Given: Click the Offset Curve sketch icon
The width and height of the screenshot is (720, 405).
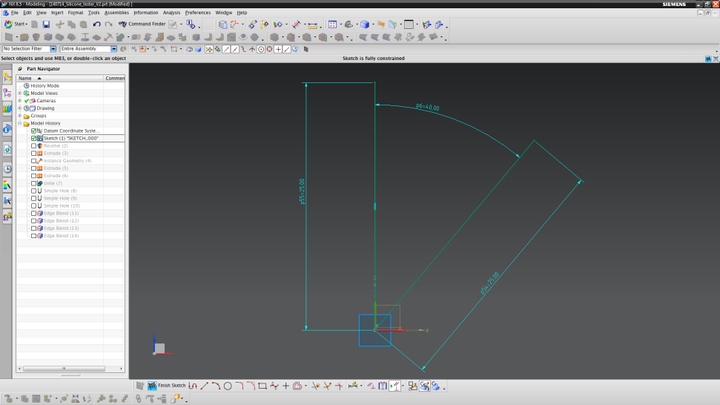Looking at the screenshot, I should [x=297, y=386].
